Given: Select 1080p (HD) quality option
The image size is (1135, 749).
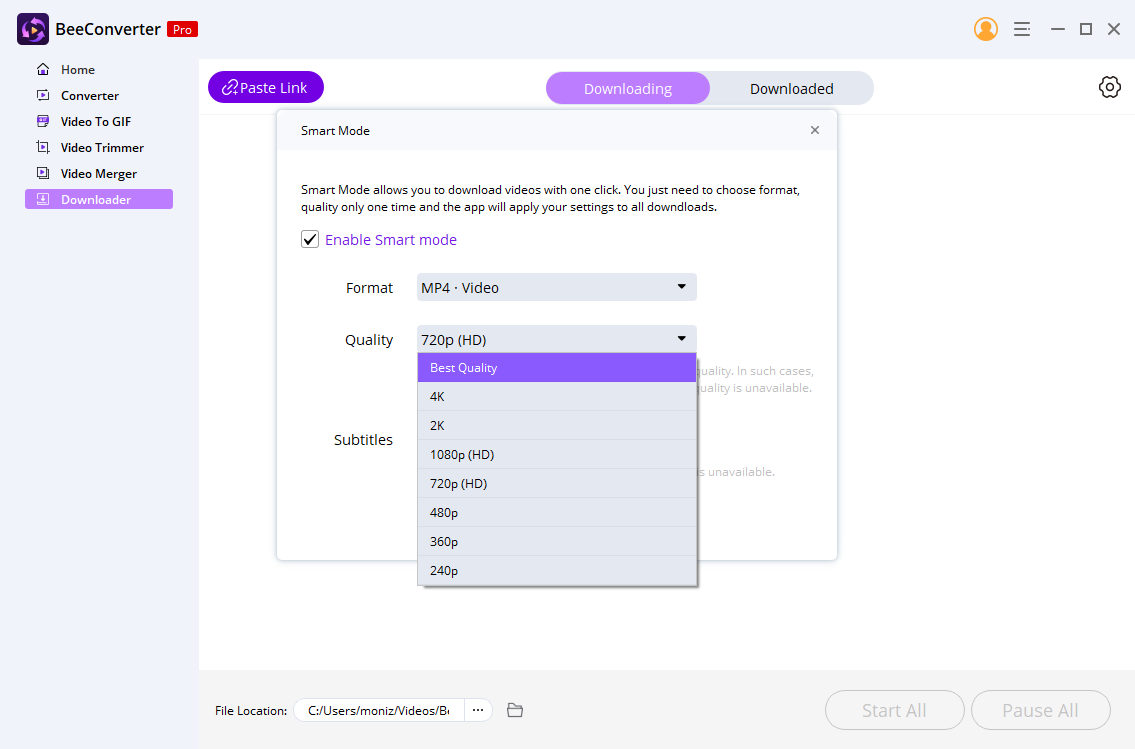Looking at the screenshot, I should [556, 455].
